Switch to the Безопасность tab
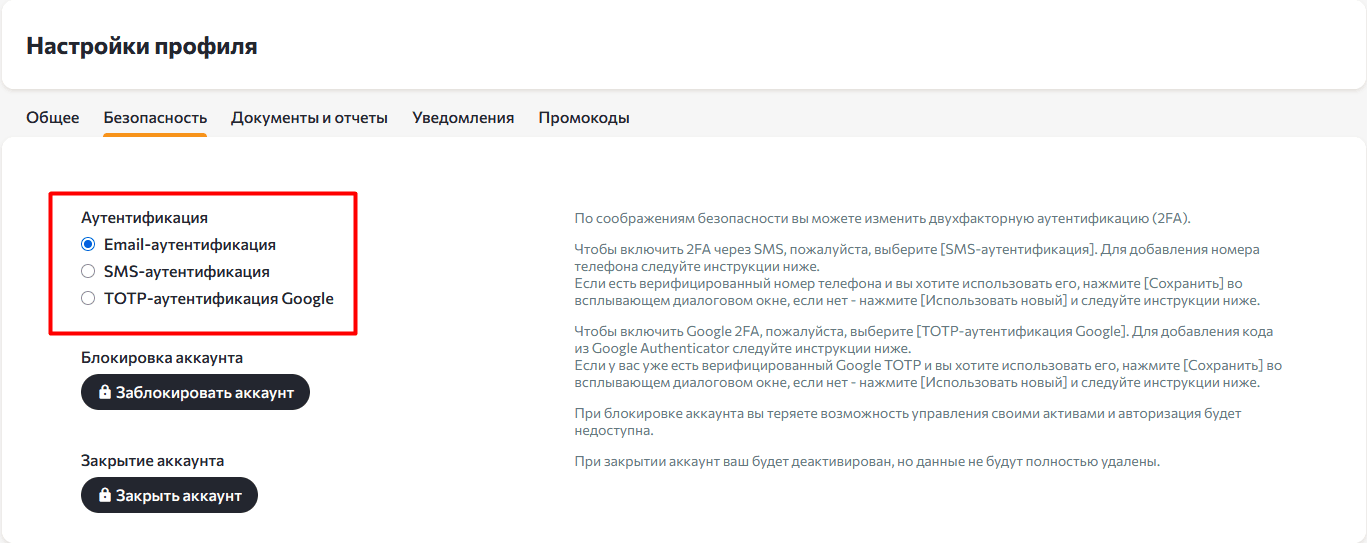 (x=155, y=118)
